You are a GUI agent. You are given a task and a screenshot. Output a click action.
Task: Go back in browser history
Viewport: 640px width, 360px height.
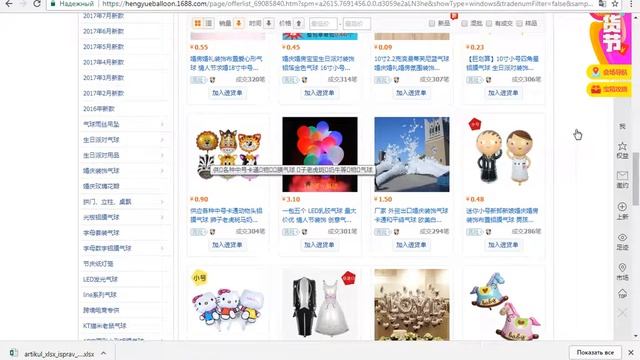tap(9, 4)
